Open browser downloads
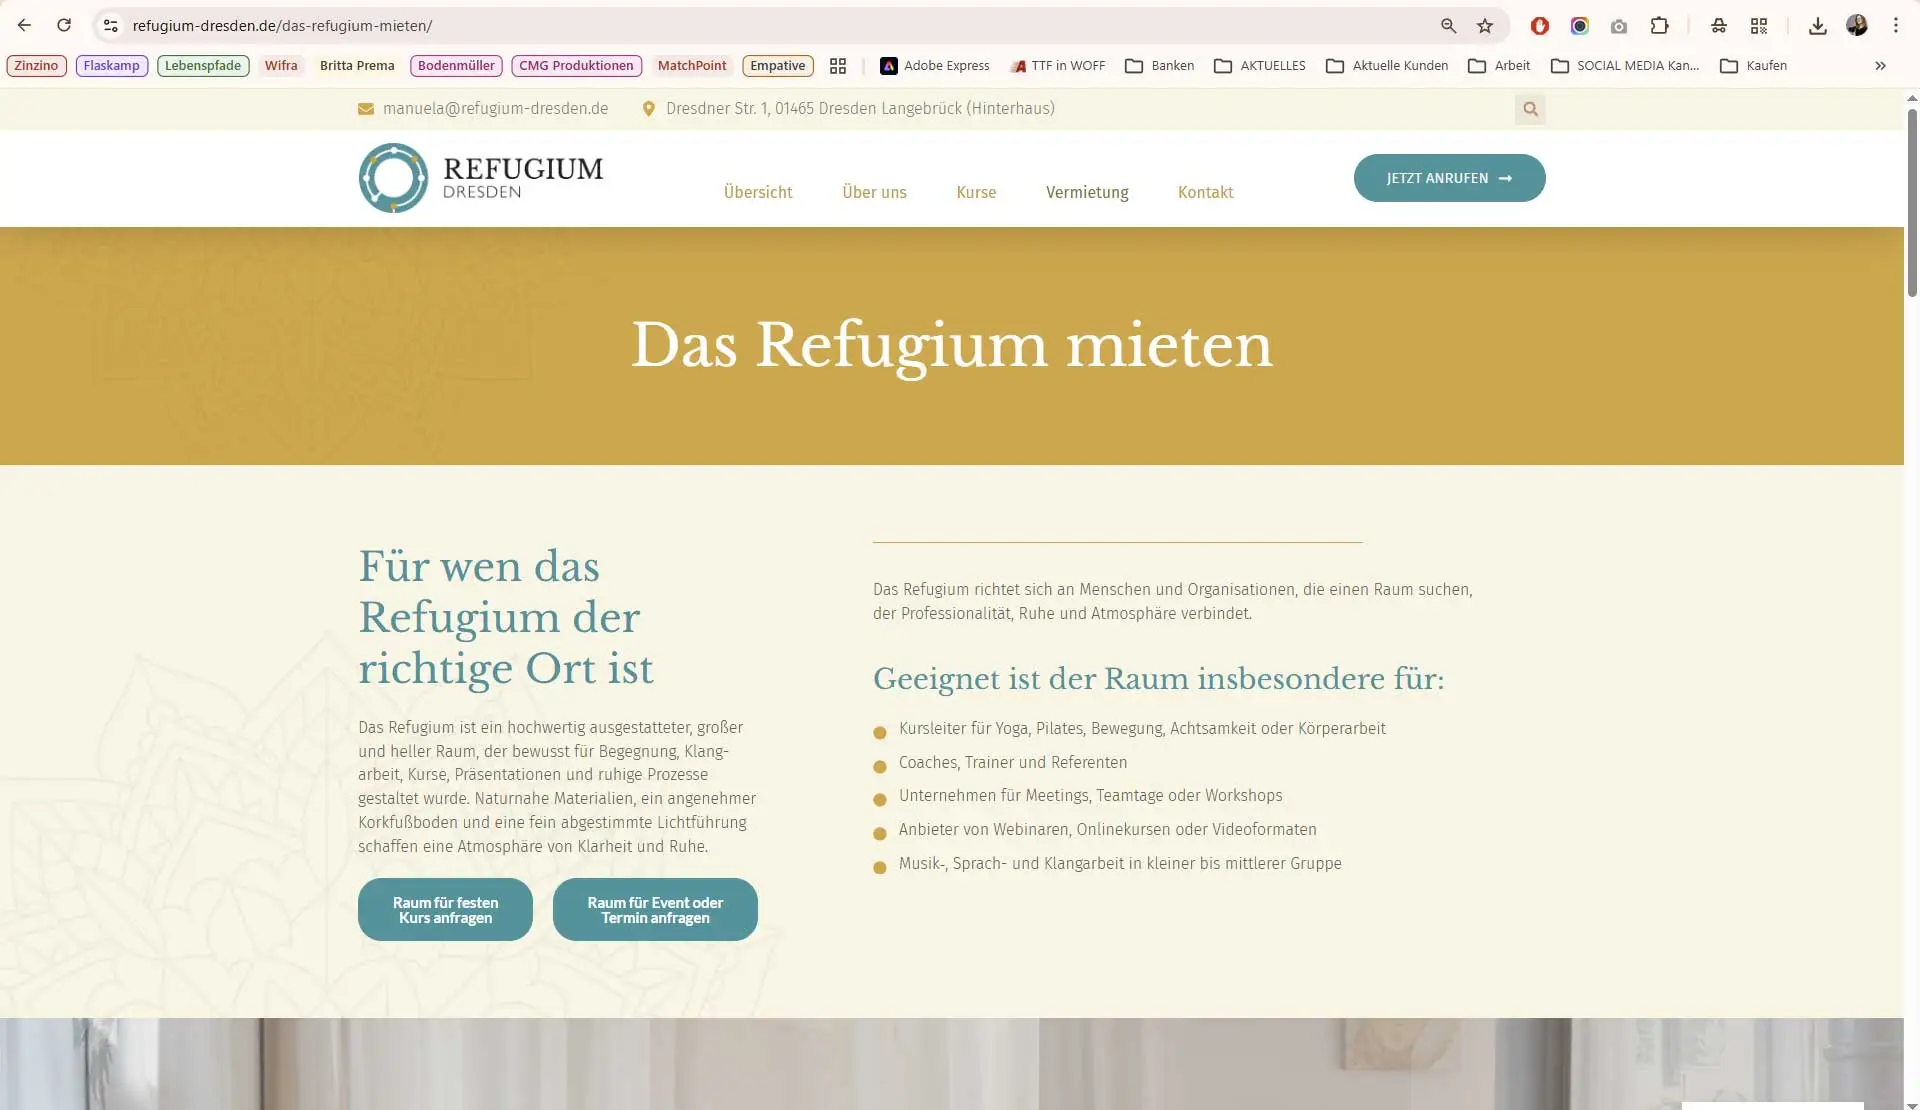 click(1818, 26)
